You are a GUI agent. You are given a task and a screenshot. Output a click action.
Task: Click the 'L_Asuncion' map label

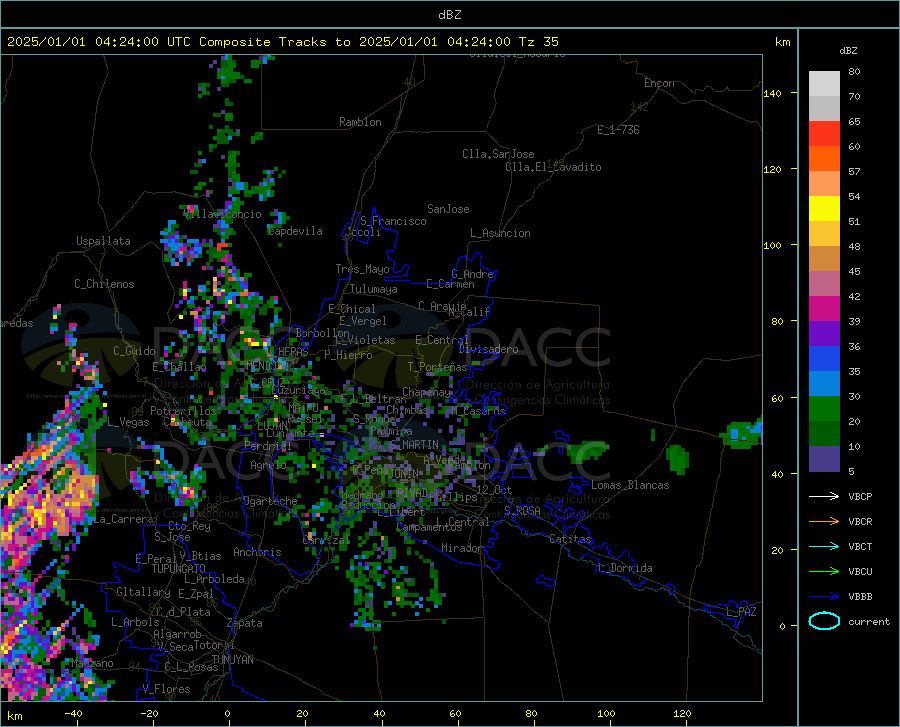click(x=500, y=233)
